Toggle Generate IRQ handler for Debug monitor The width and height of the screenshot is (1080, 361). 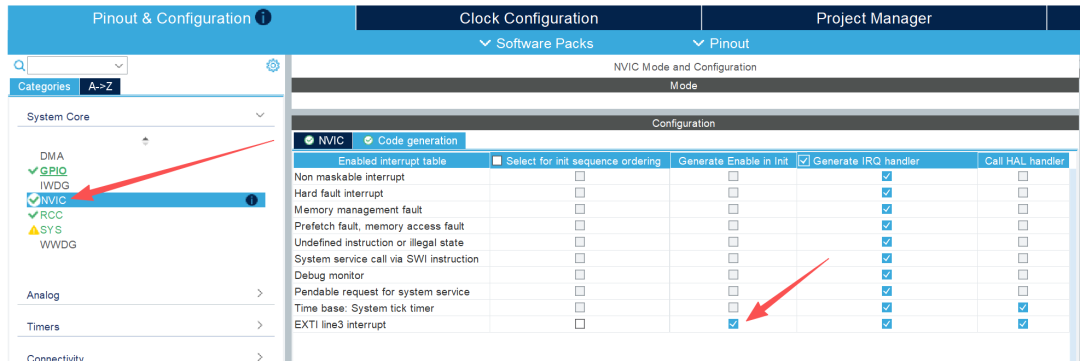point(886,275)
